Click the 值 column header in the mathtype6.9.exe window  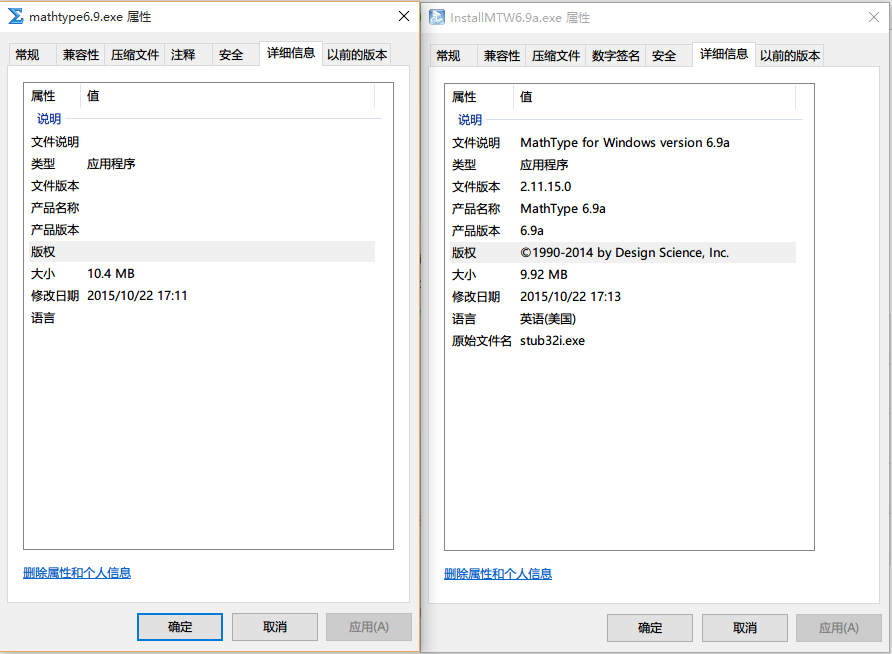tap(228, 96)
